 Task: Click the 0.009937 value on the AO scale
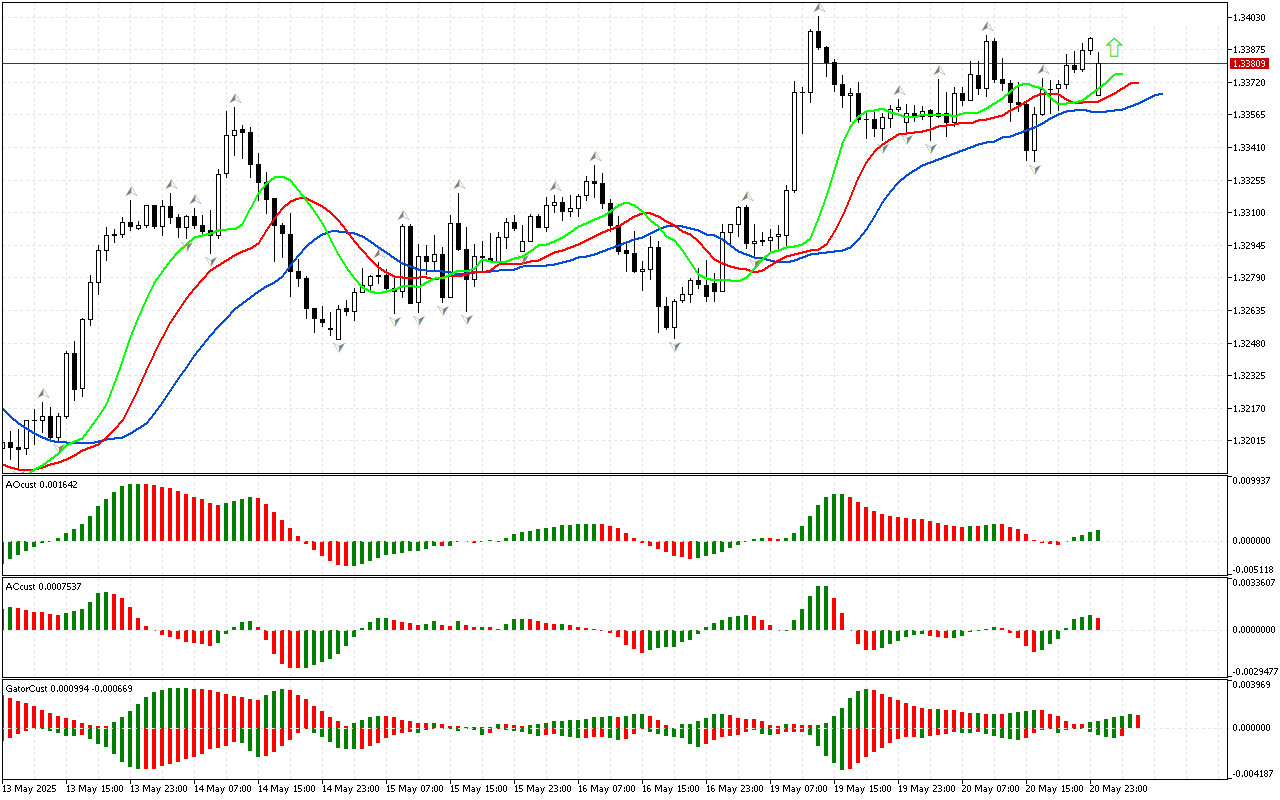pos(1255,481)
